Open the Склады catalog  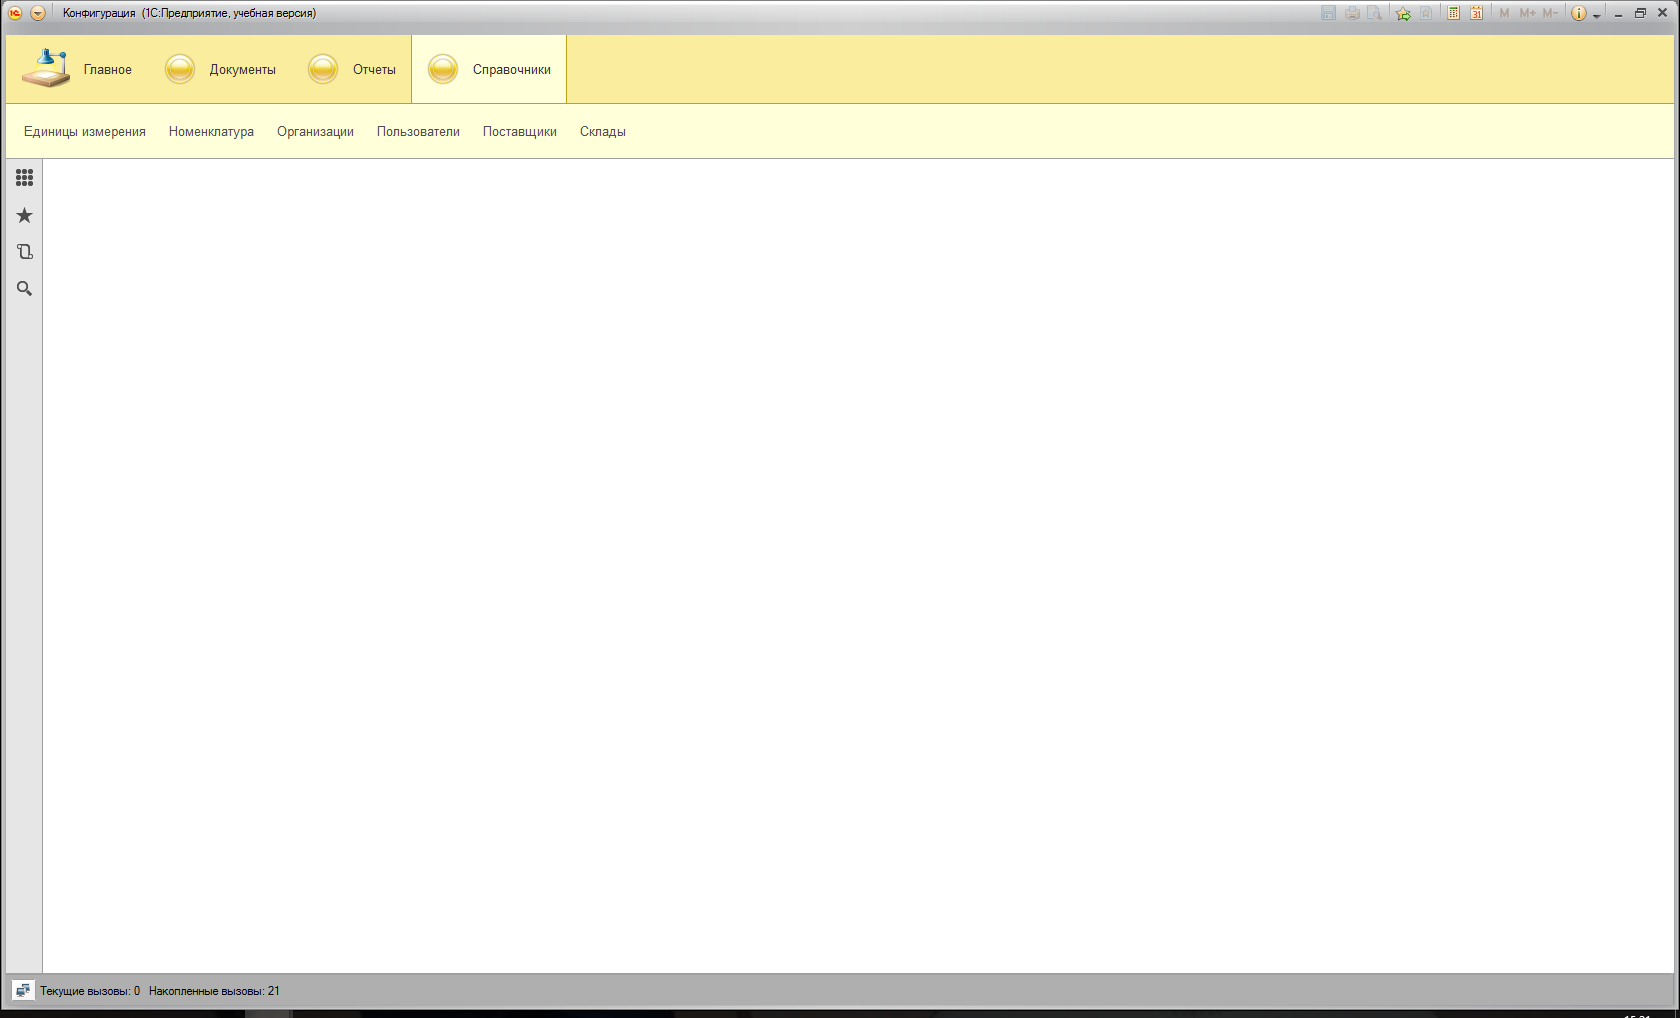[603, 131]
